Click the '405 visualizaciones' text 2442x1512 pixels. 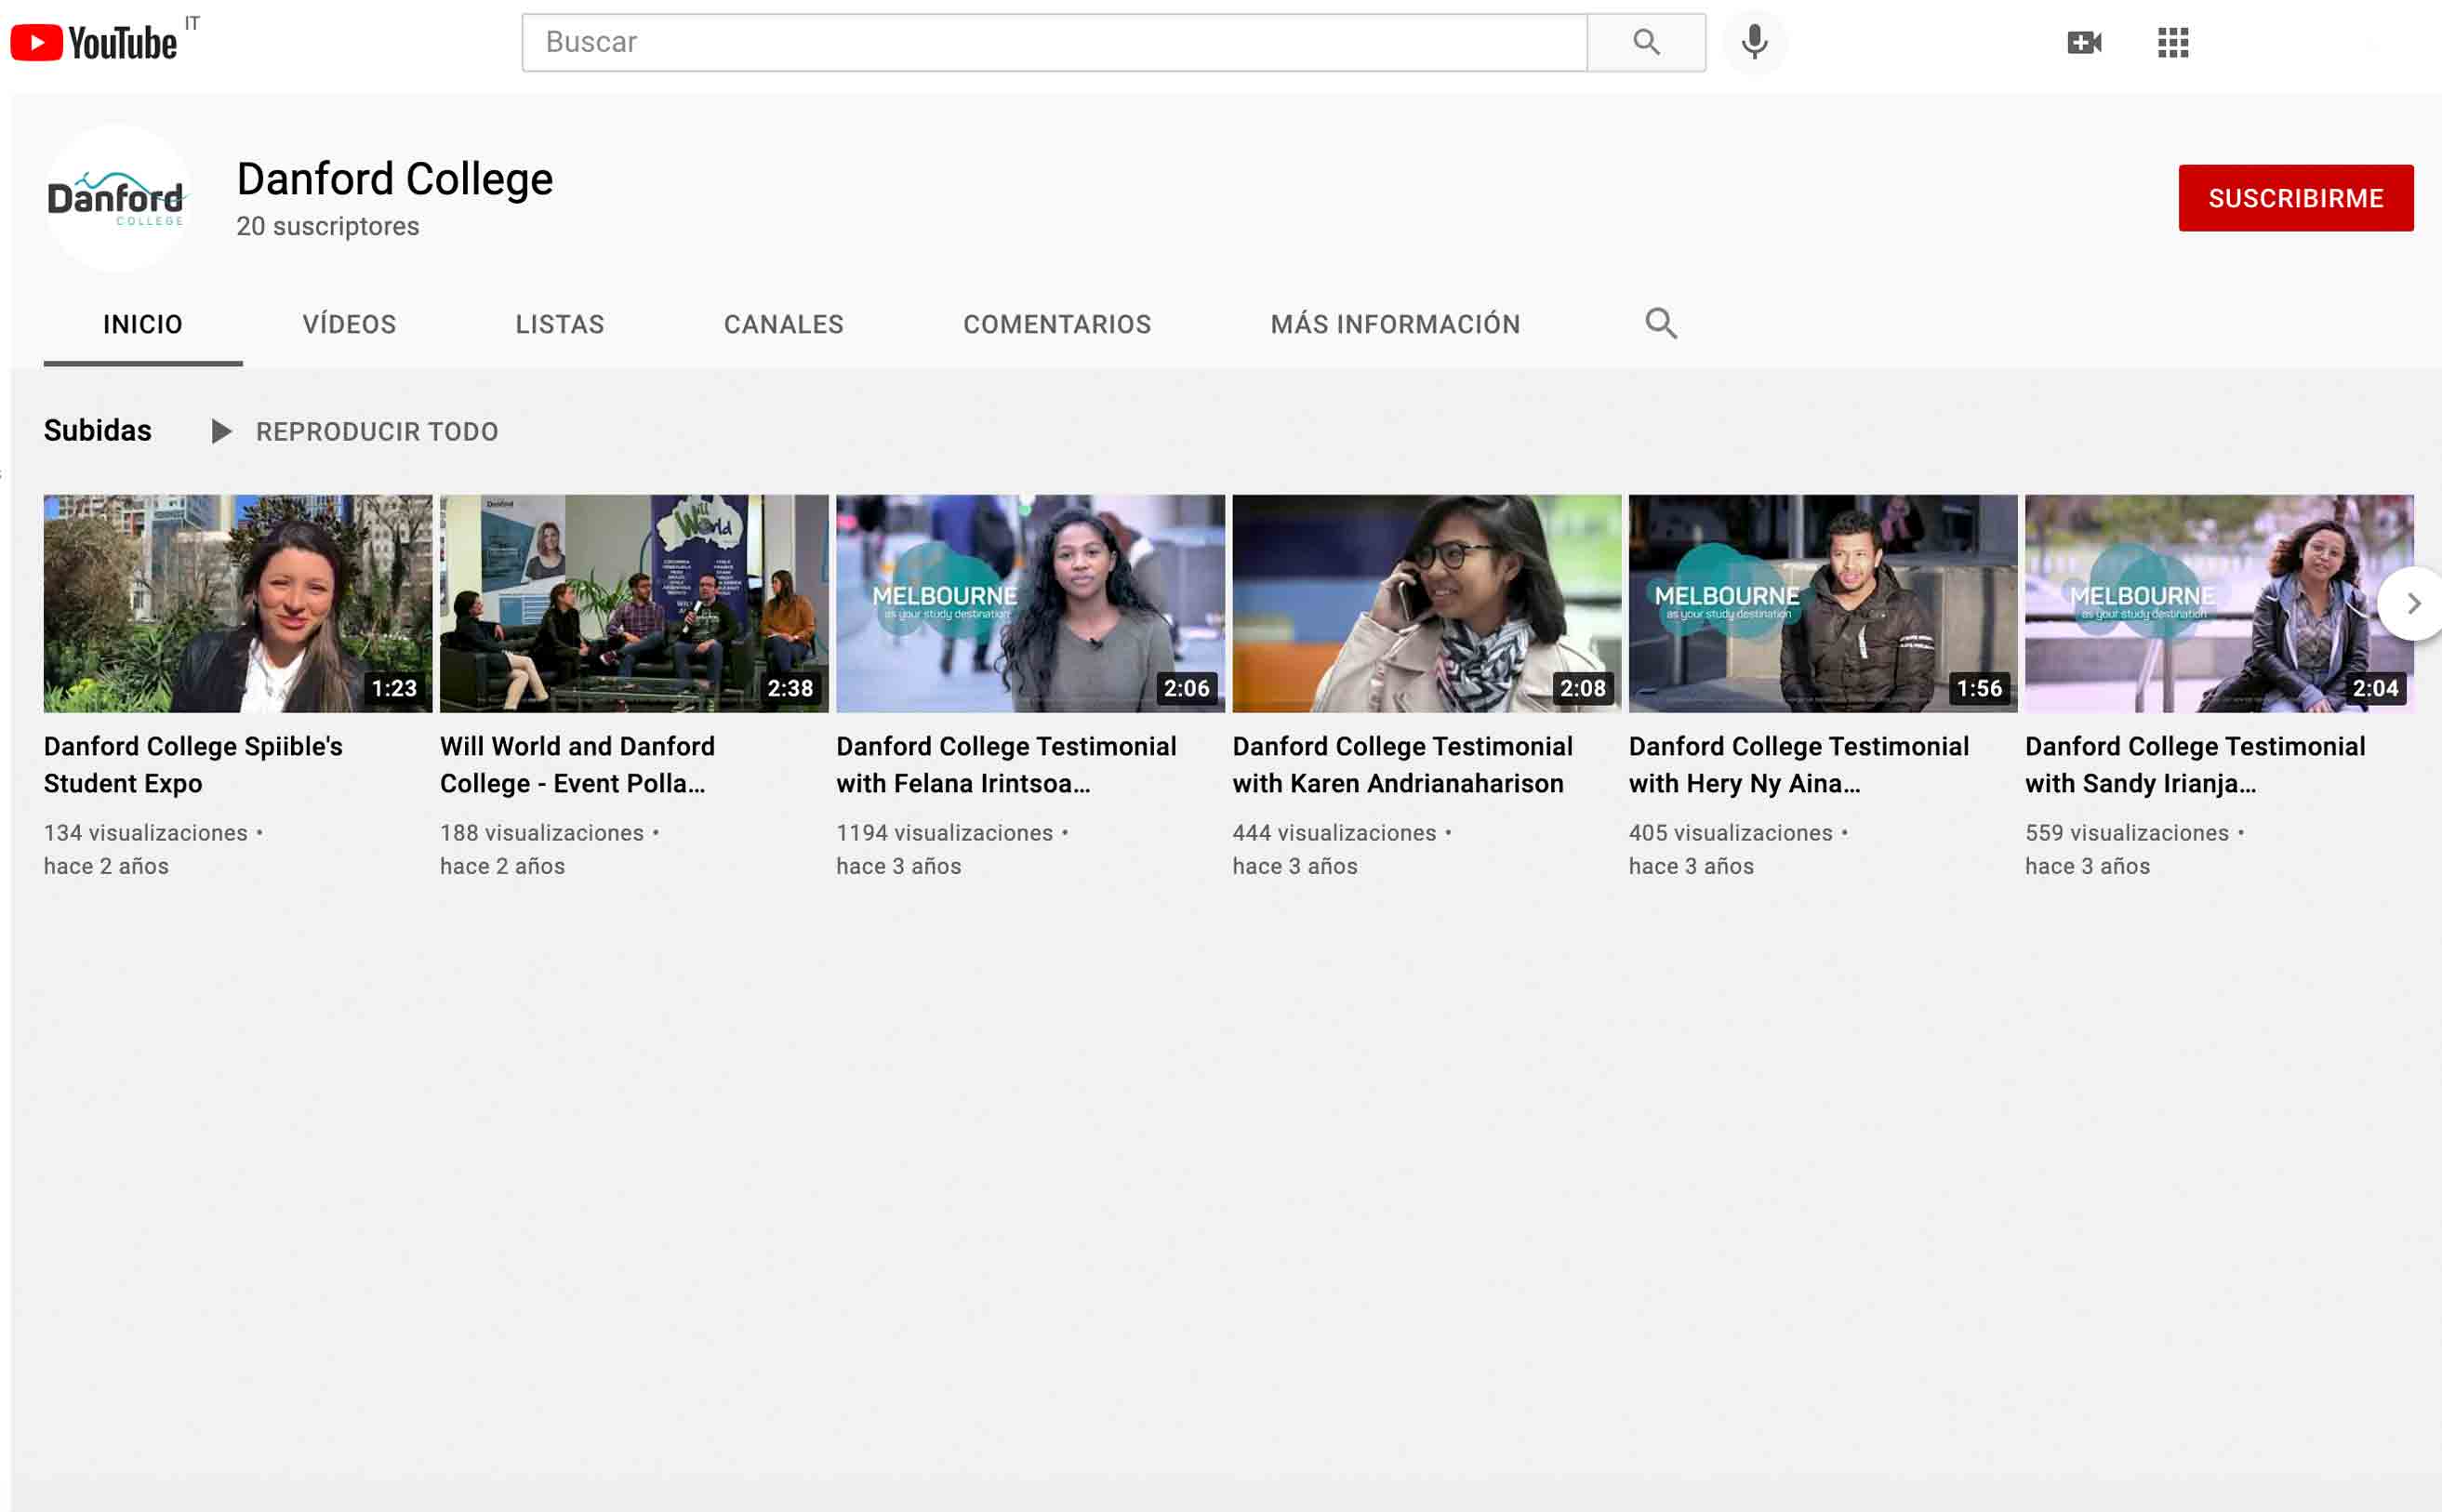(1731, 833)
